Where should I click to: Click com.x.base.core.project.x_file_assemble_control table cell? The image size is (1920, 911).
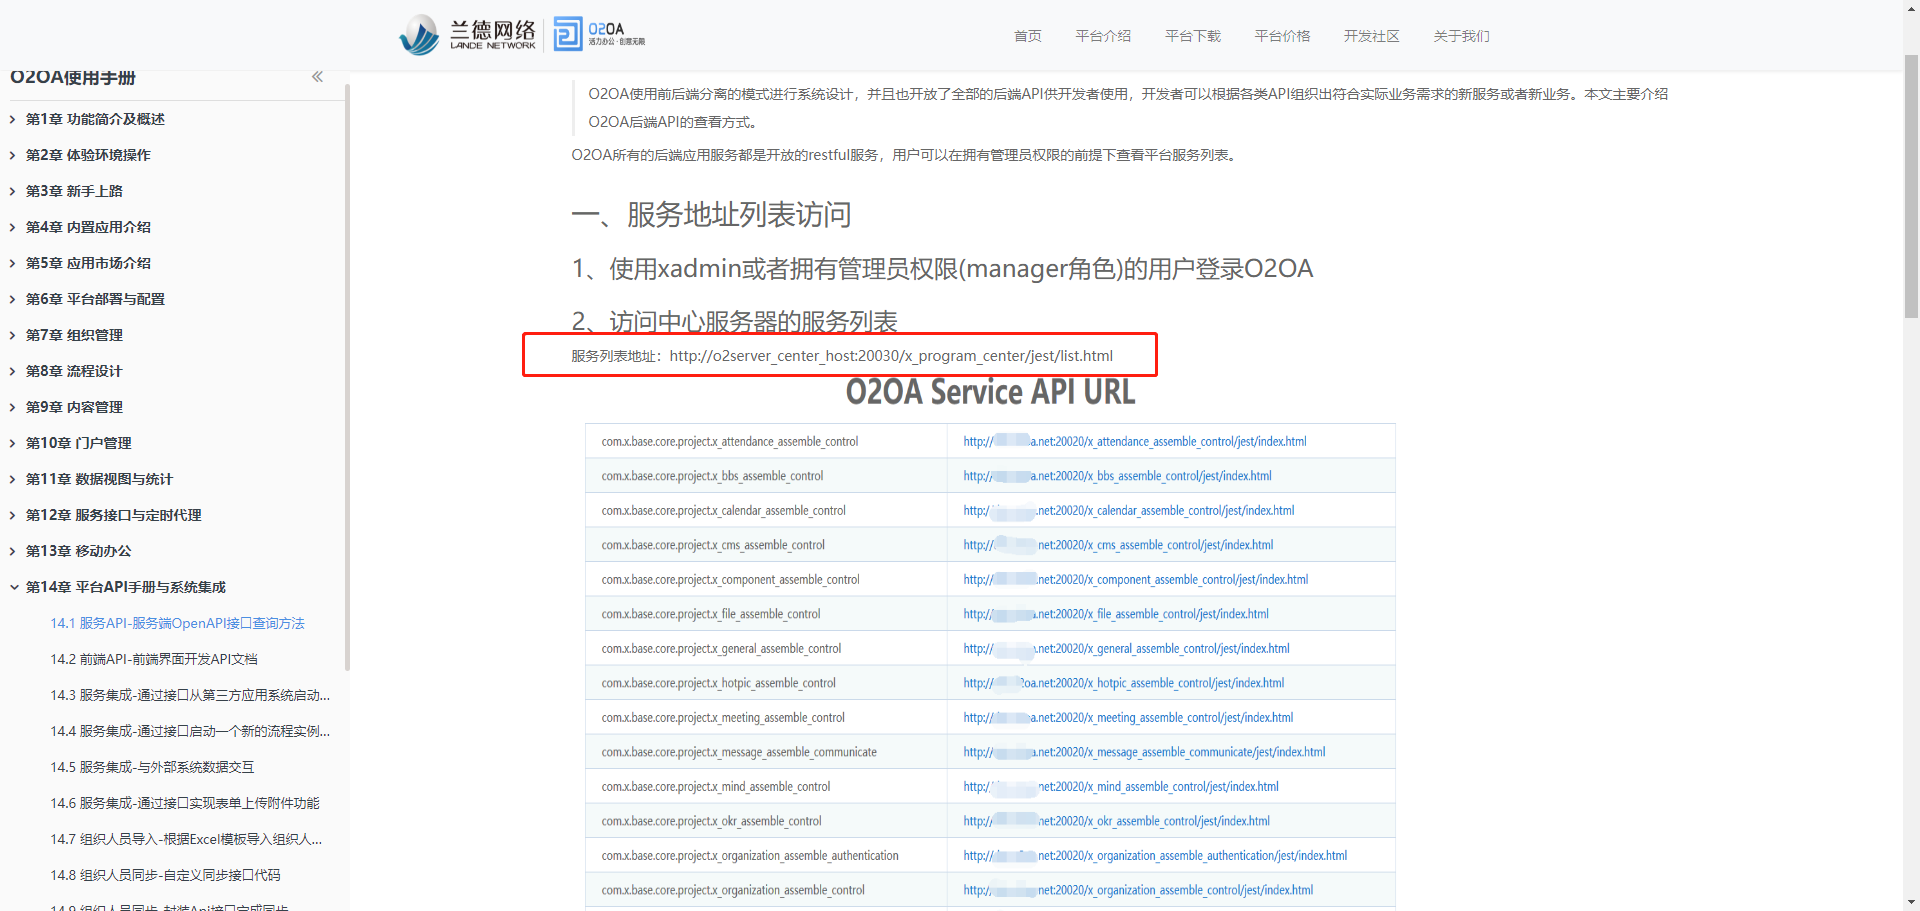click(x=766, y=614)
